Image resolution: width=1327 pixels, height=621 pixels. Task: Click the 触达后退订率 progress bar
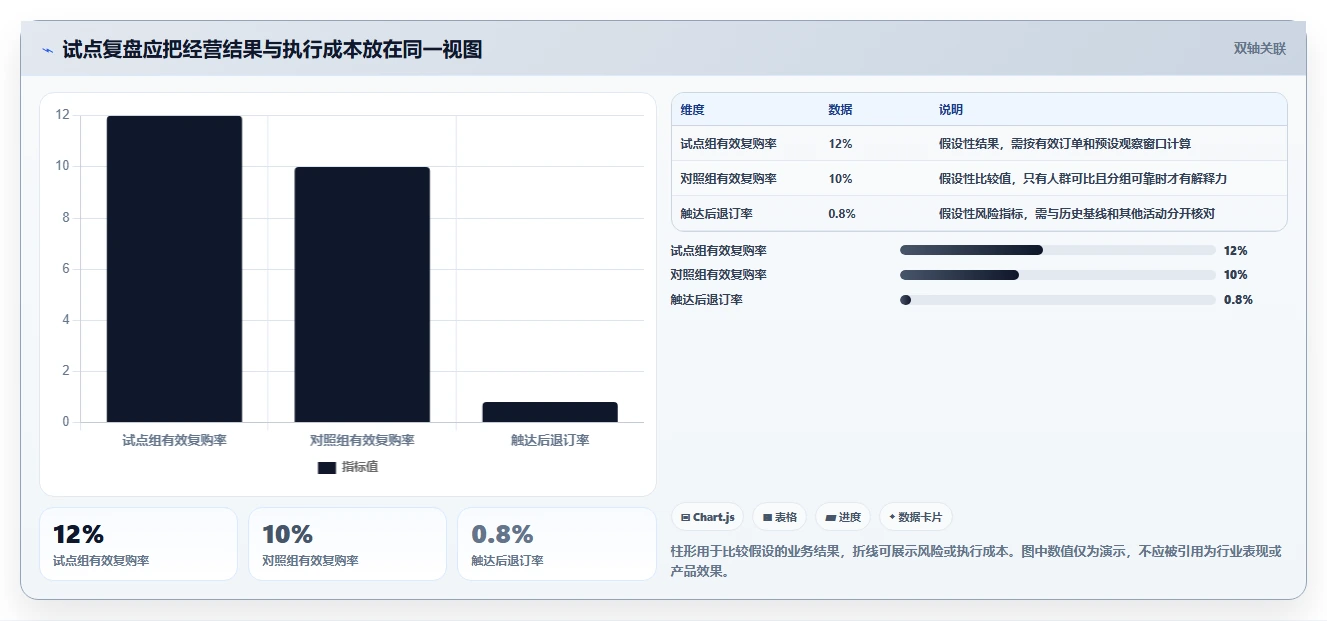[x=1057, y=299]
